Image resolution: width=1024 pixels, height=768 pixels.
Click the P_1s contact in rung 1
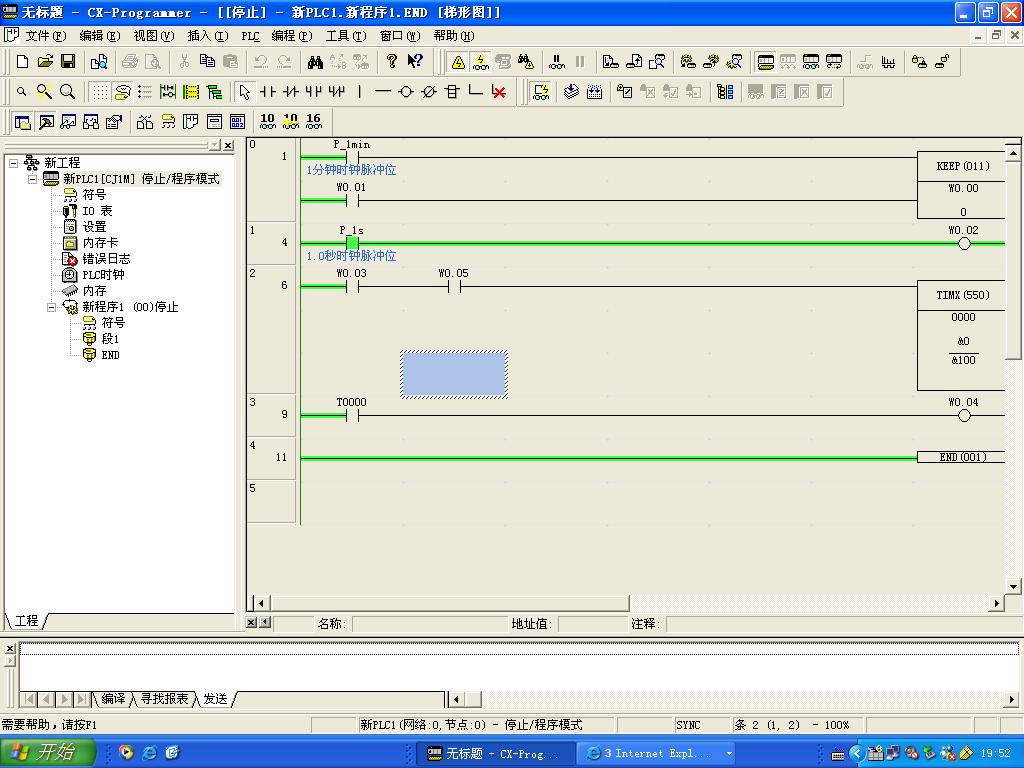[x=352, y=244]
